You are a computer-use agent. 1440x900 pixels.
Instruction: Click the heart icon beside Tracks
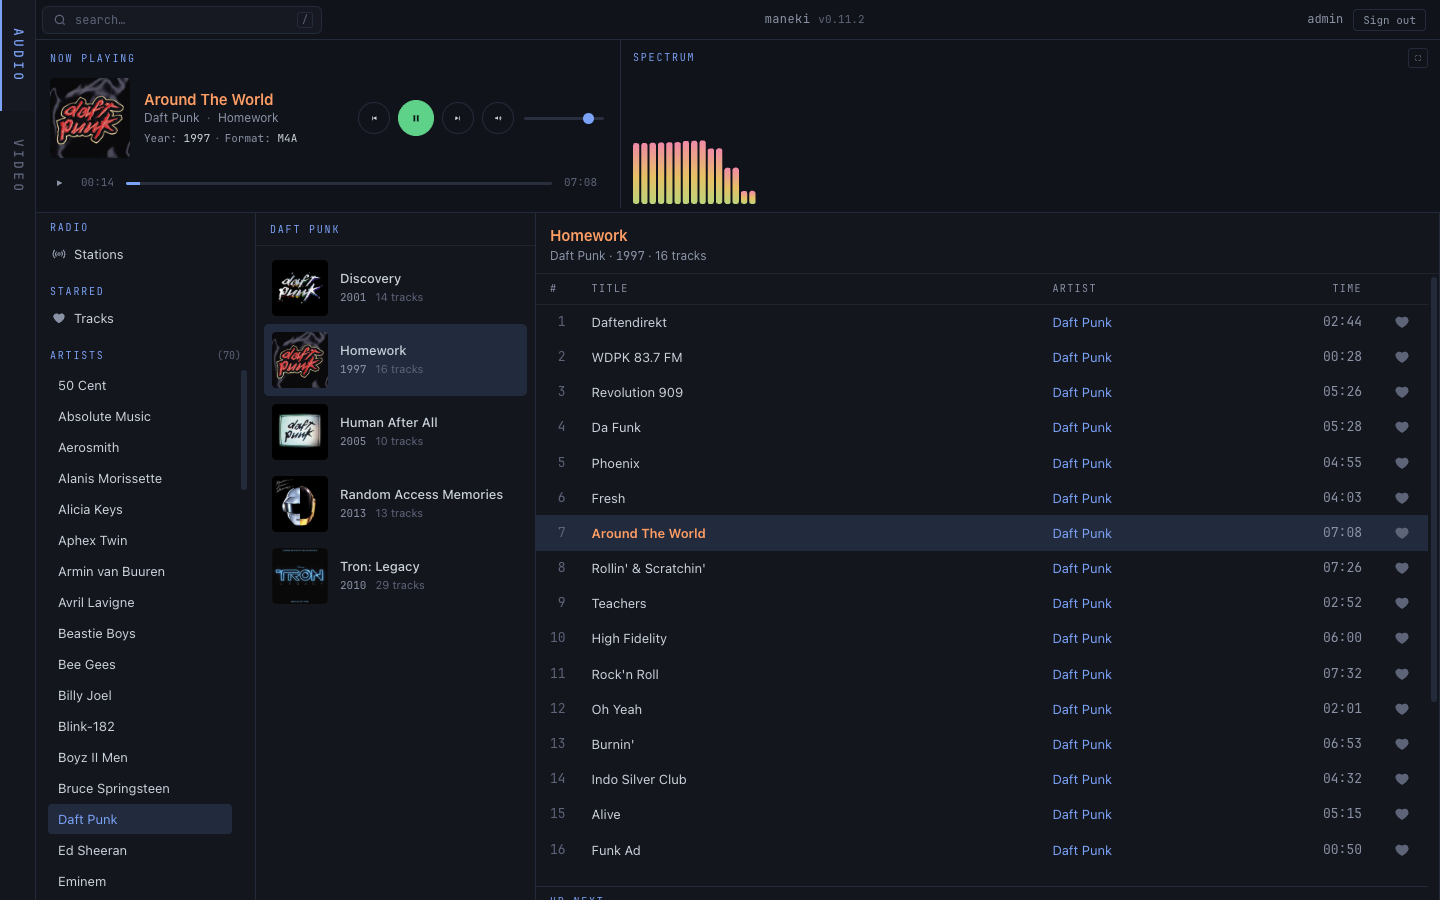[x=59, y=319]
